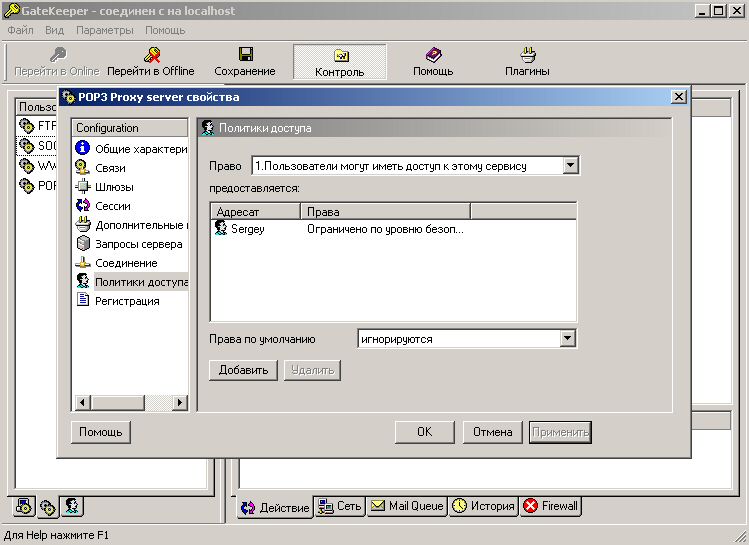Image resolution: width=749 pixels, height=545 pixels.
Task: Click the Политики доступа header icon
Action: (208, 128)
